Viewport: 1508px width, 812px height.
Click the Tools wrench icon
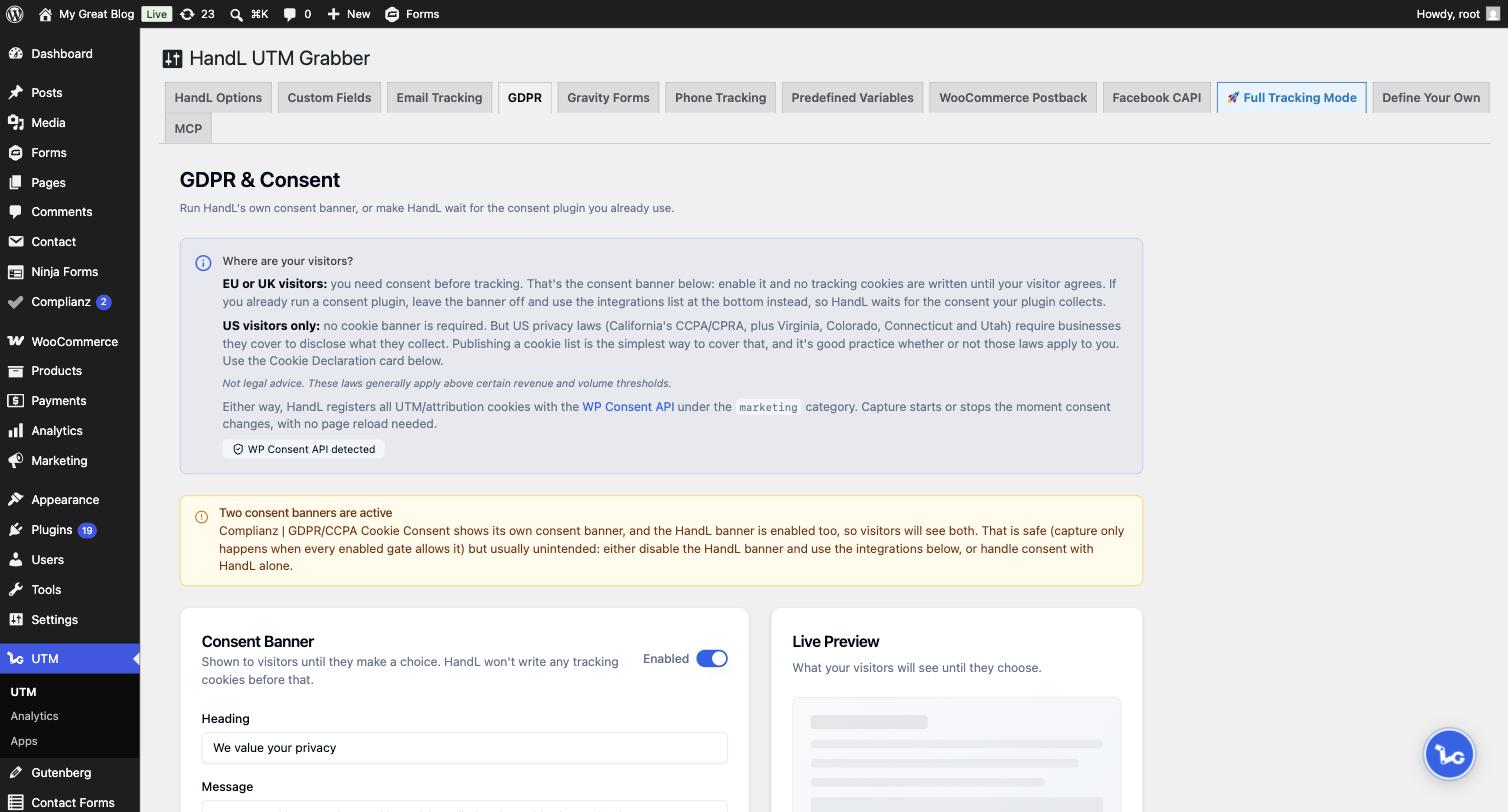(x=15, y=590)
